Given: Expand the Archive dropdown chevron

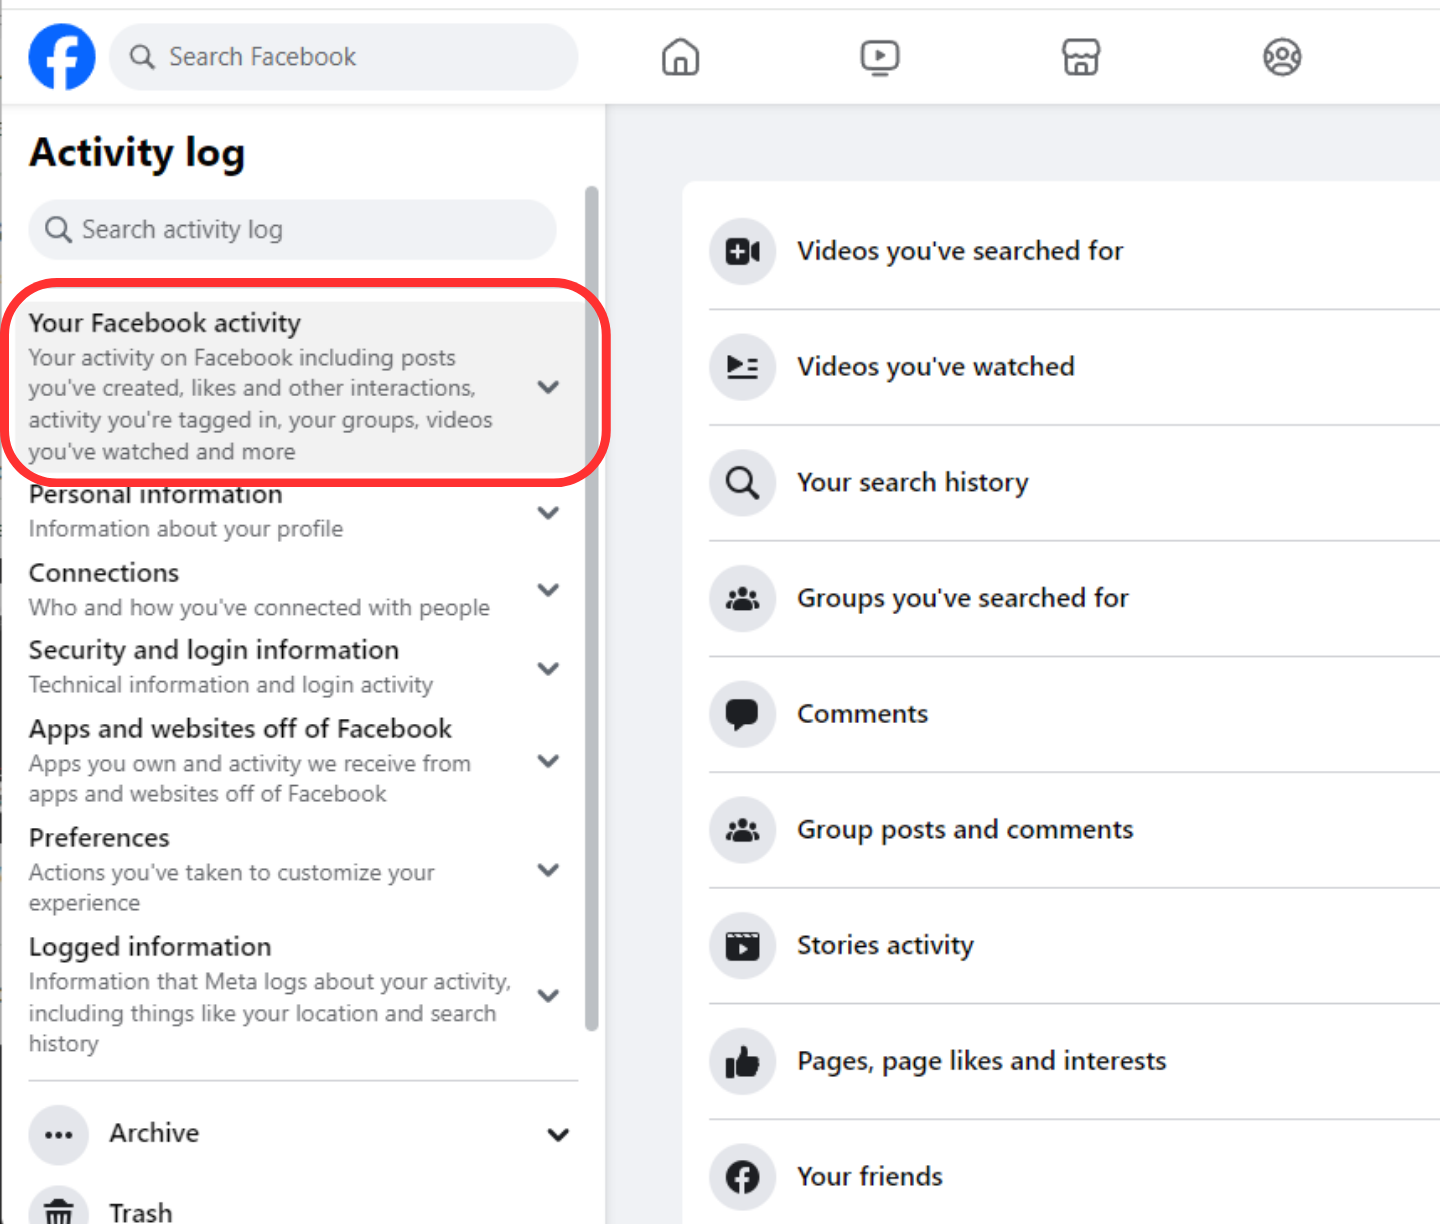Looking at the screenshot, I should click(558, 1134).
